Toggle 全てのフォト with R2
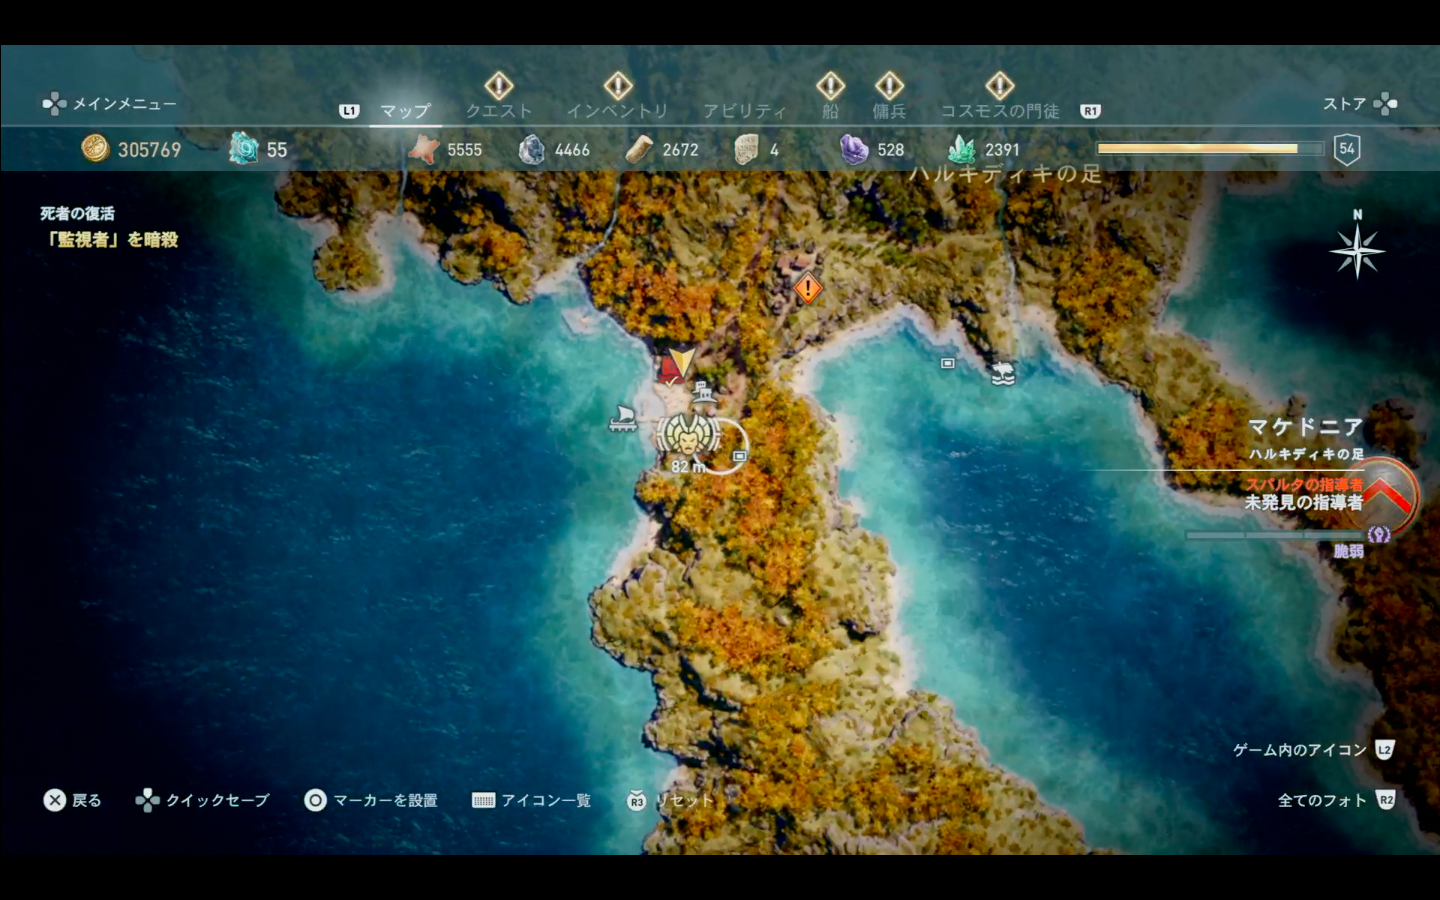Image resolution: width=1440 pixels, height=900 pixels. 1336,800
